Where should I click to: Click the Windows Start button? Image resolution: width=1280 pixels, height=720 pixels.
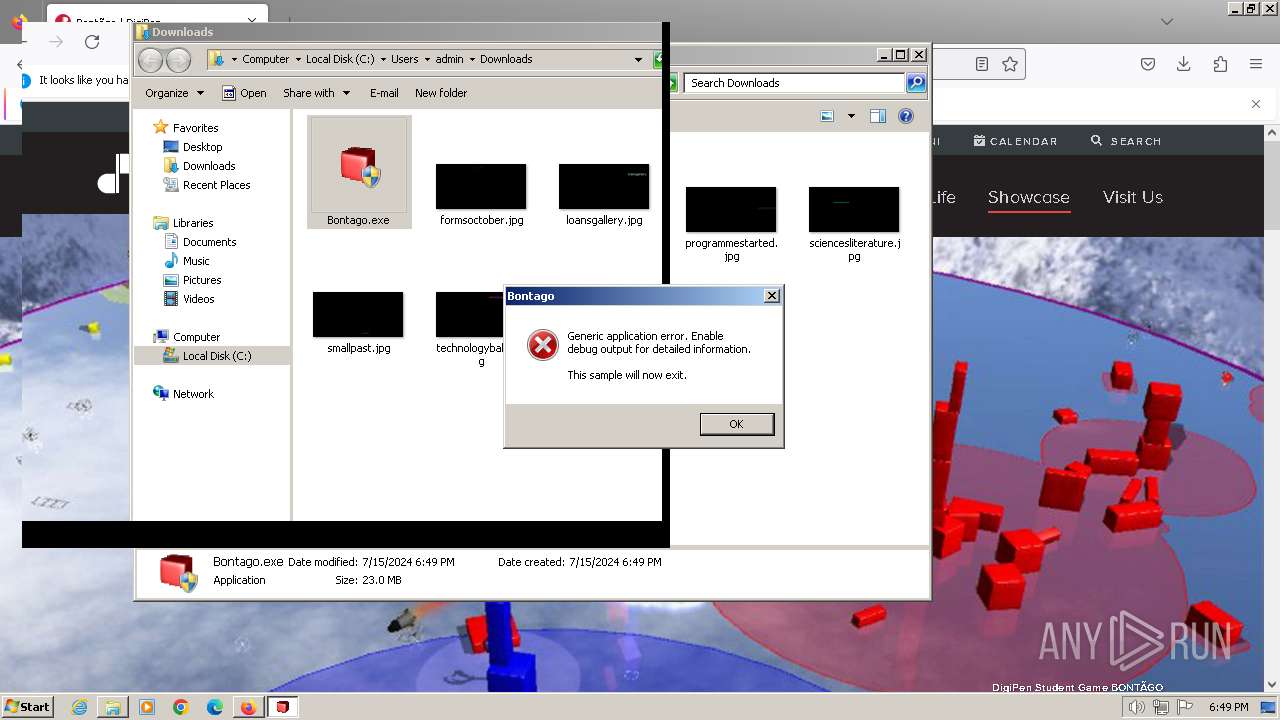(x=27, y=707)
